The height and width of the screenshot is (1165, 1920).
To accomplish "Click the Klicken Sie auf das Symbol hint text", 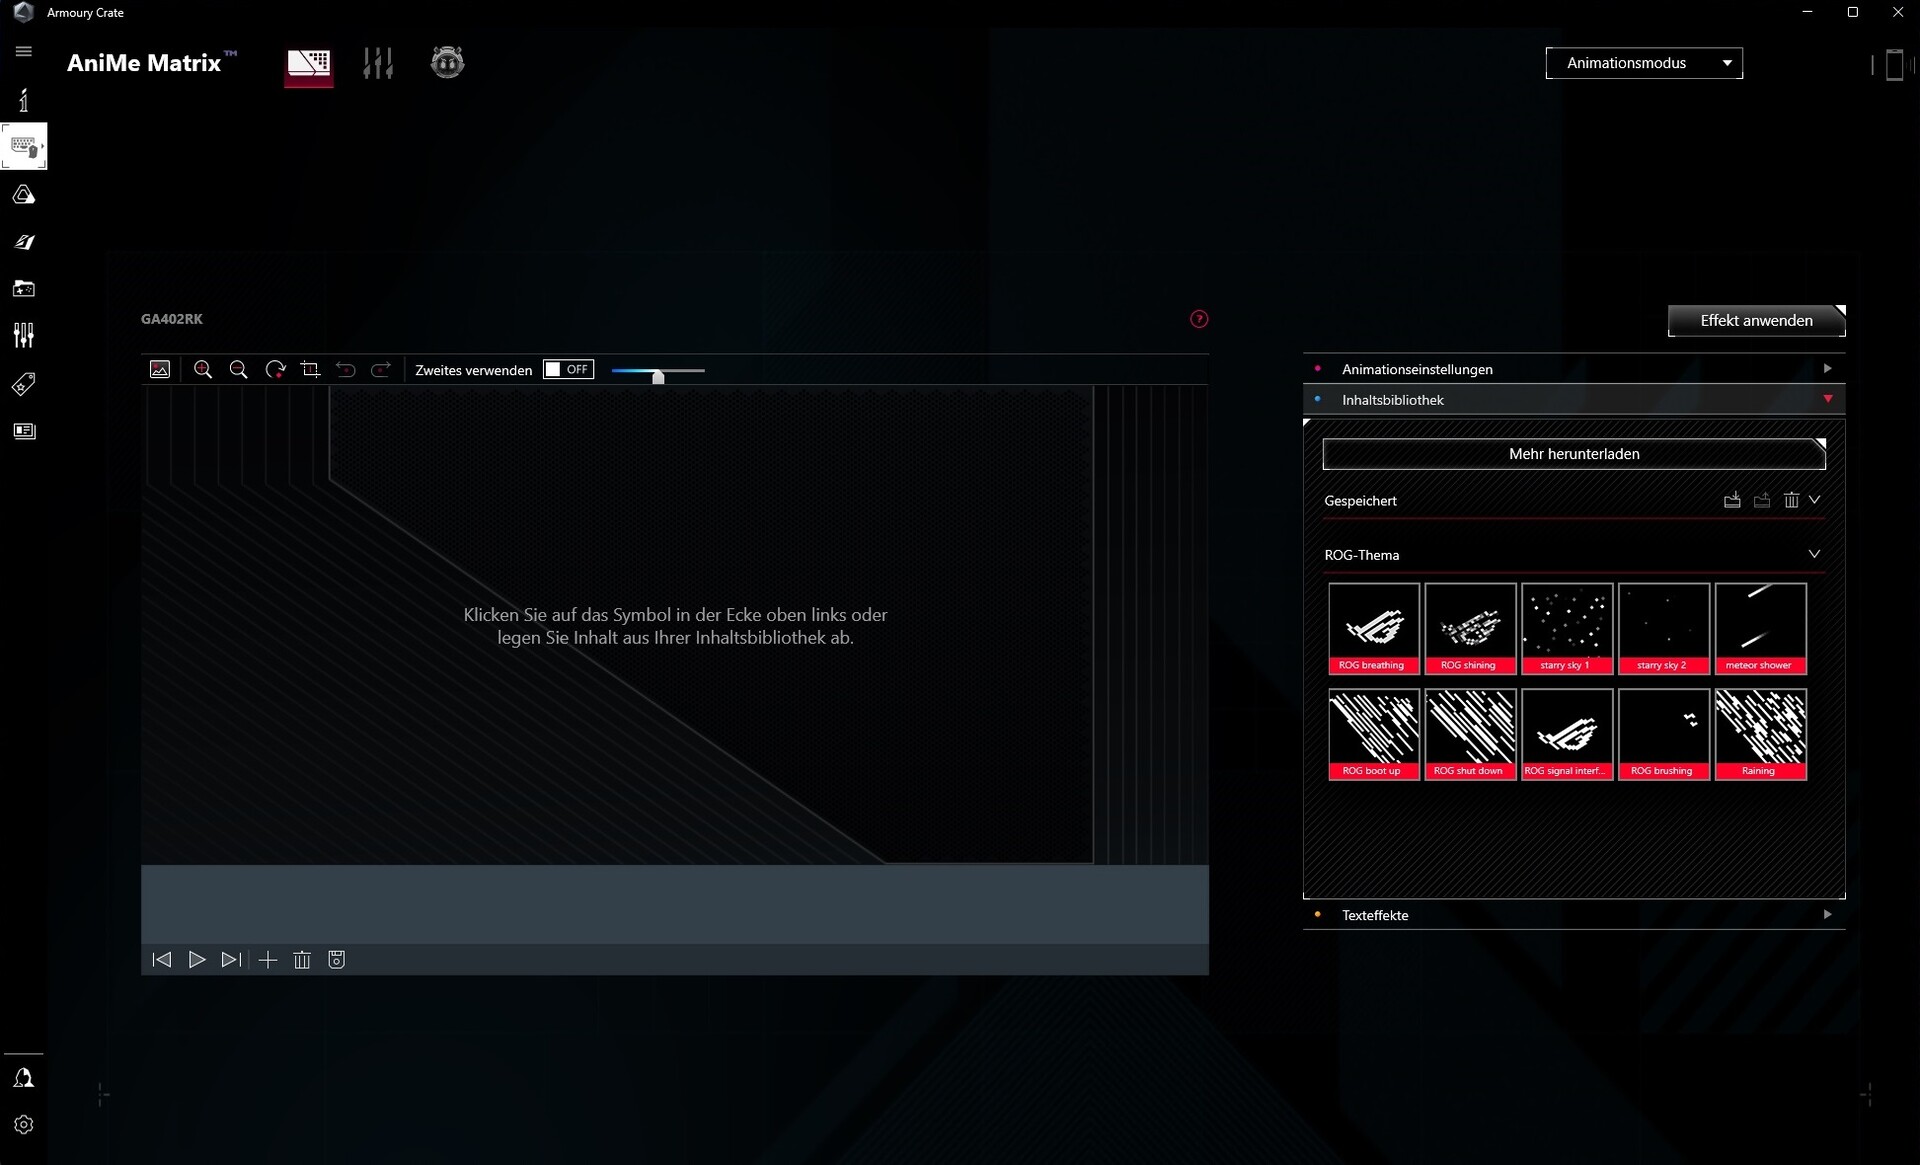I will click(x=675, y=626).
